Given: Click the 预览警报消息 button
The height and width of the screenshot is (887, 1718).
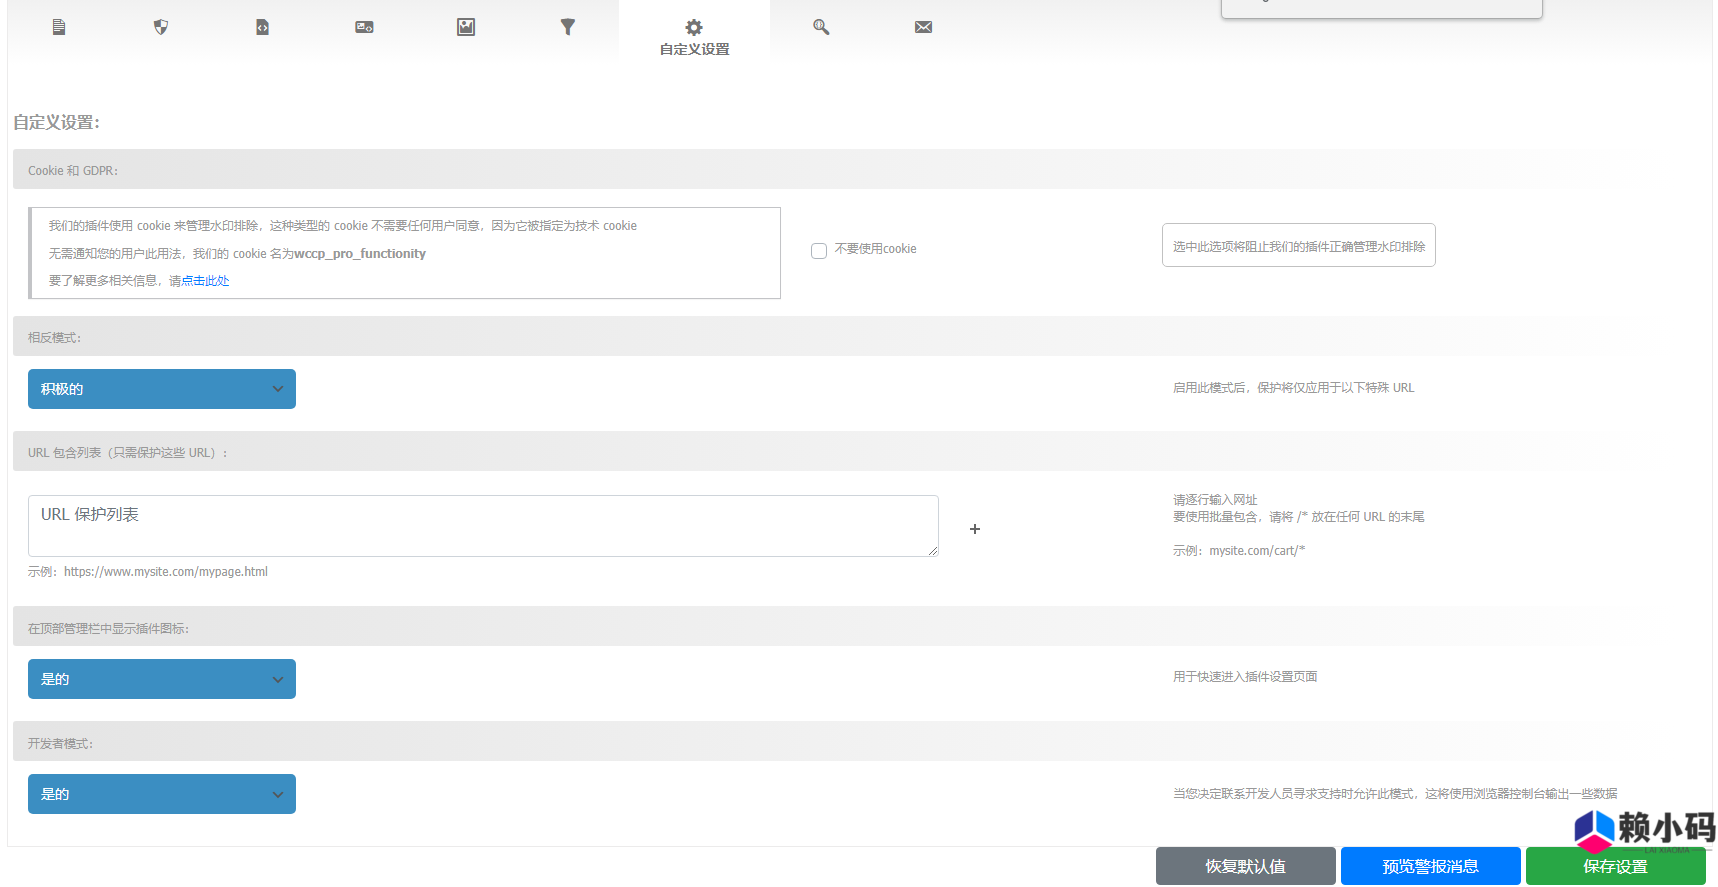Looking at the screenshot, I should (x=1430, y=866).
